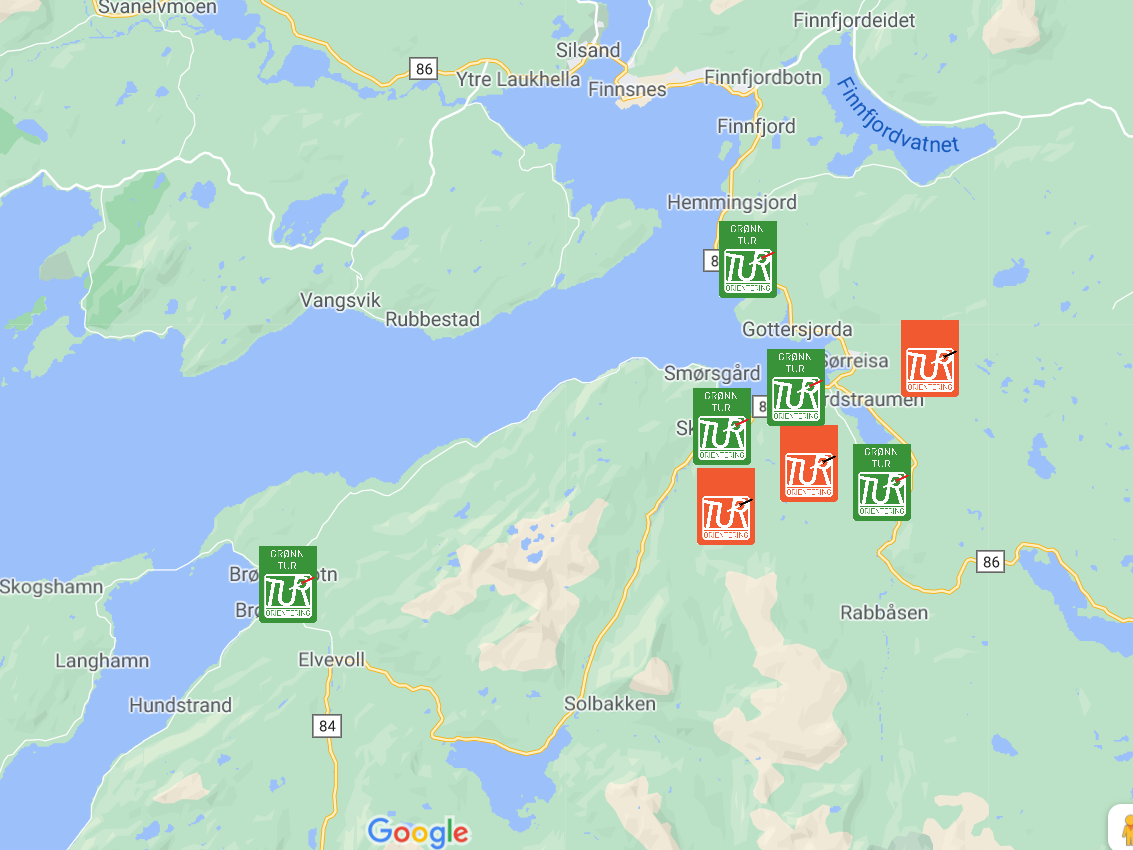Select the Rubbestad place label
This screenshot has width=1133, height=850.
tap(433, 319)
